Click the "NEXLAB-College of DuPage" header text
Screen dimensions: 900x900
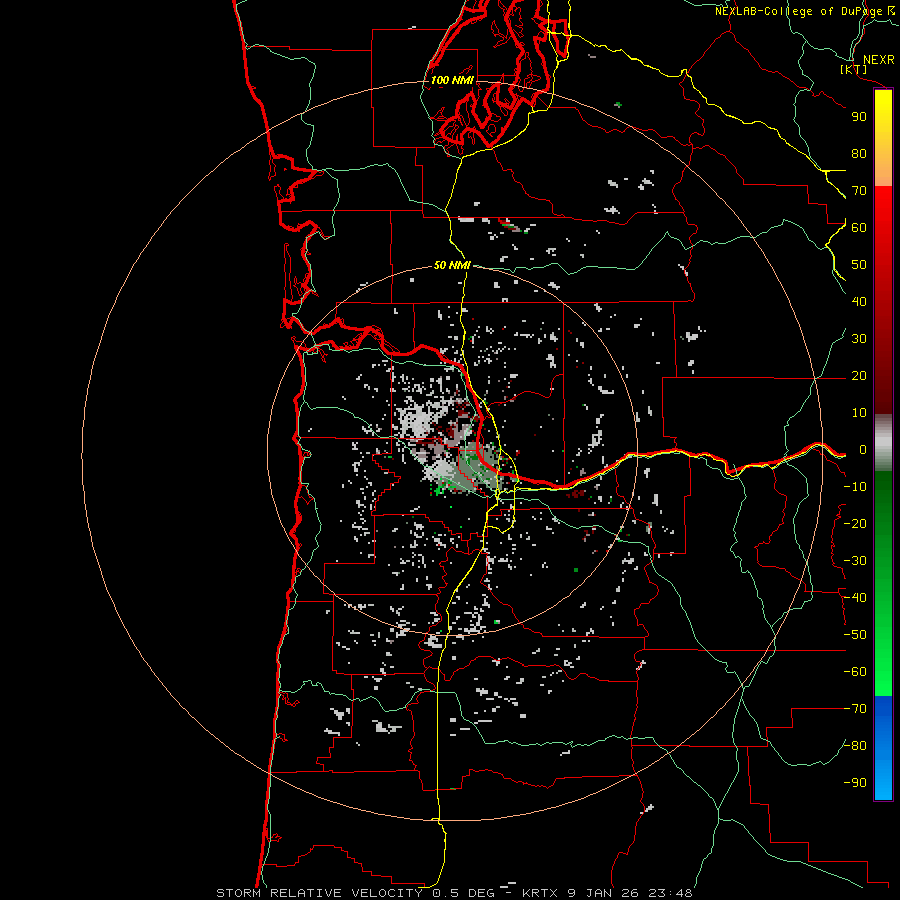pyautogui.click(x=799, y=11)
